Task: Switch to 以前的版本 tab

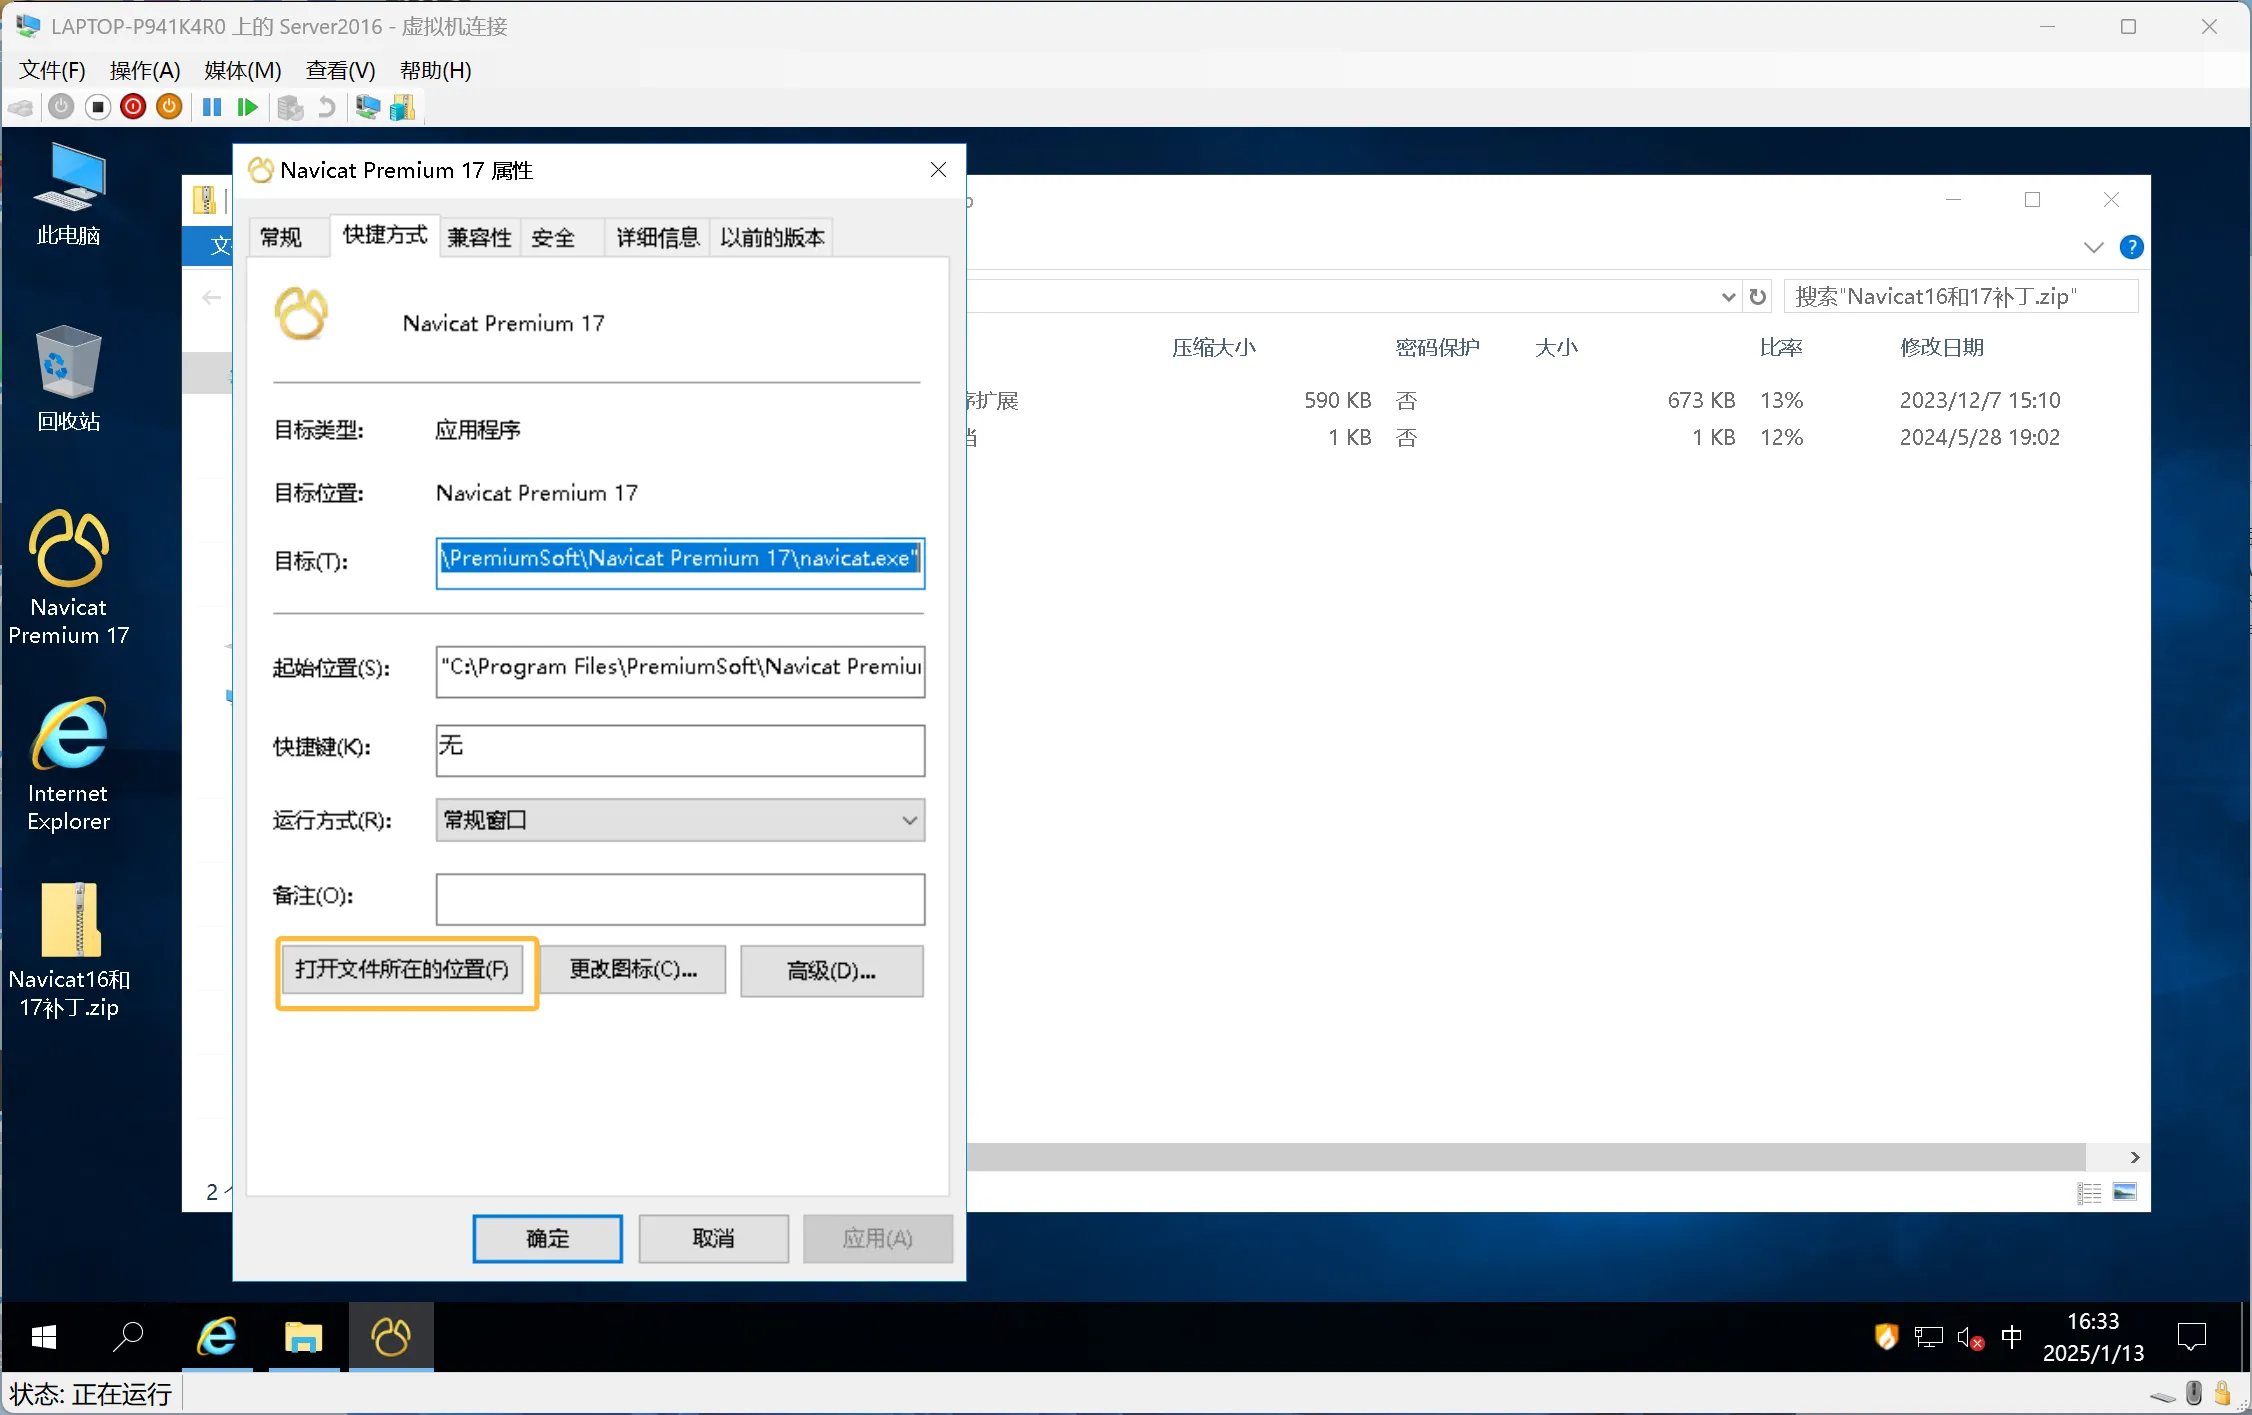Action: point(772,238)
